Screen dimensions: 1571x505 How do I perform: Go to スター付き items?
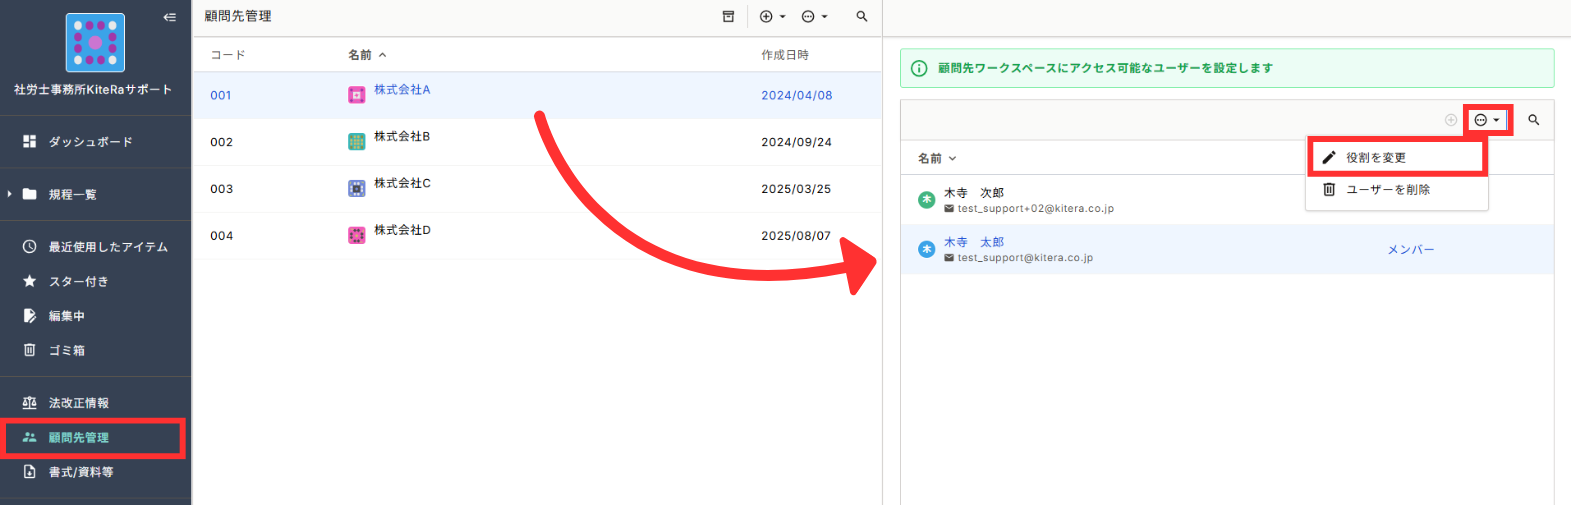78,282
